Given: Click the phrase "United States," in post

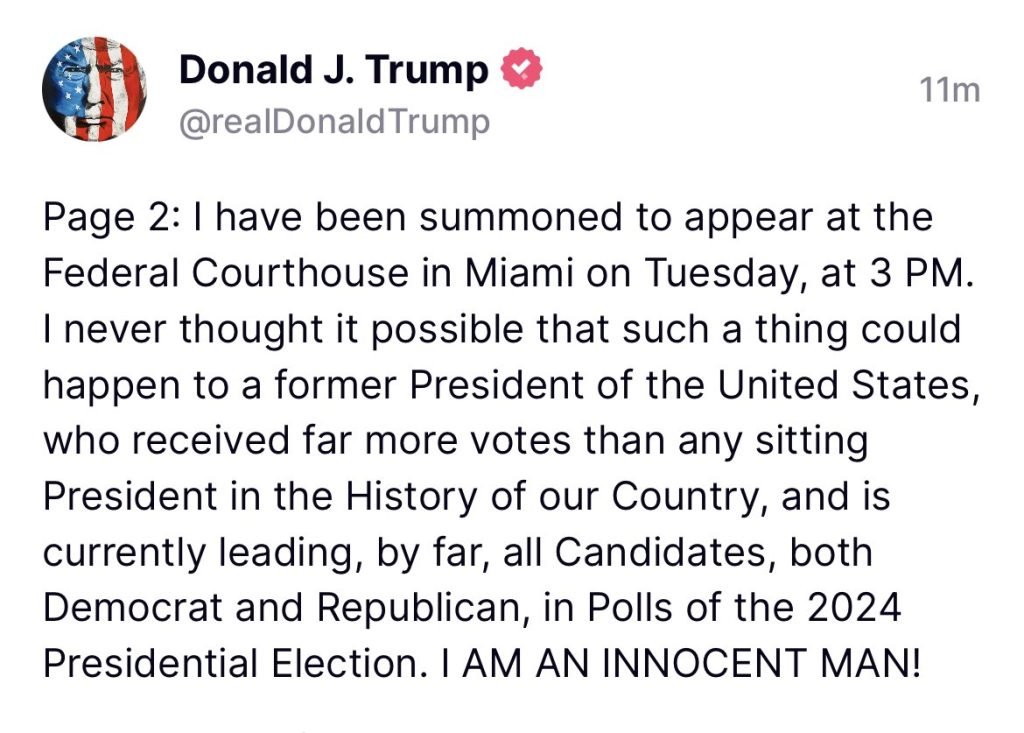Looking at the screenshot, I should [849, 385].
